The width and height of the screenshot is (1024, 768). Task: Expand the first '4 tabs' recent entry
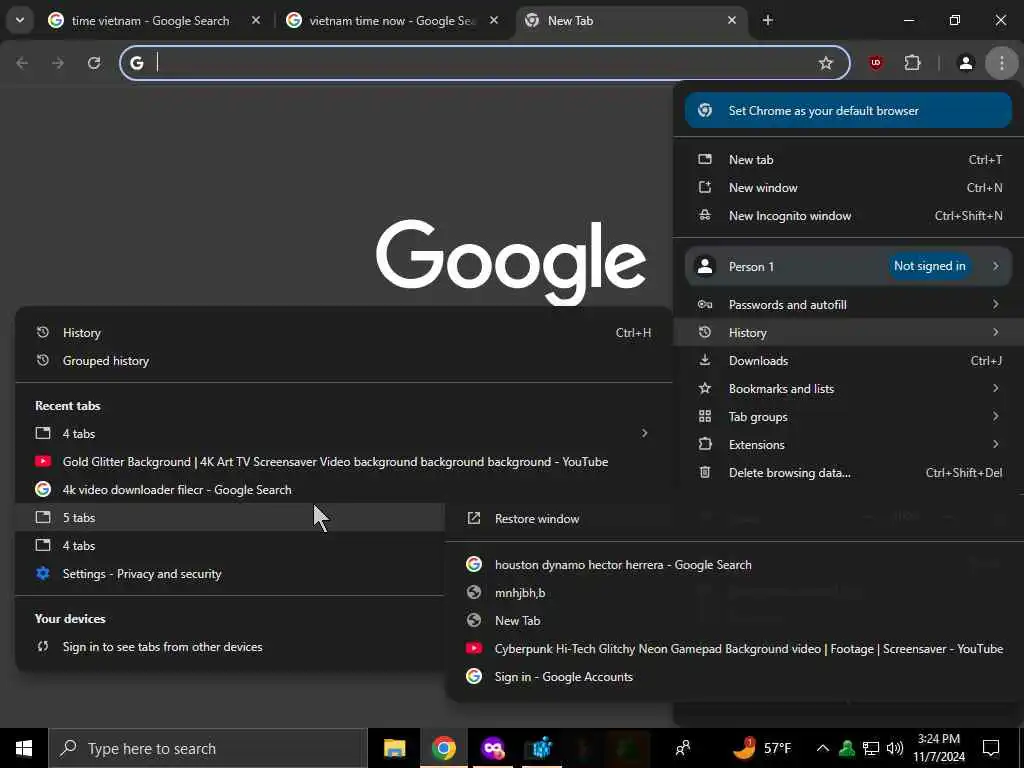coord(344,434)
